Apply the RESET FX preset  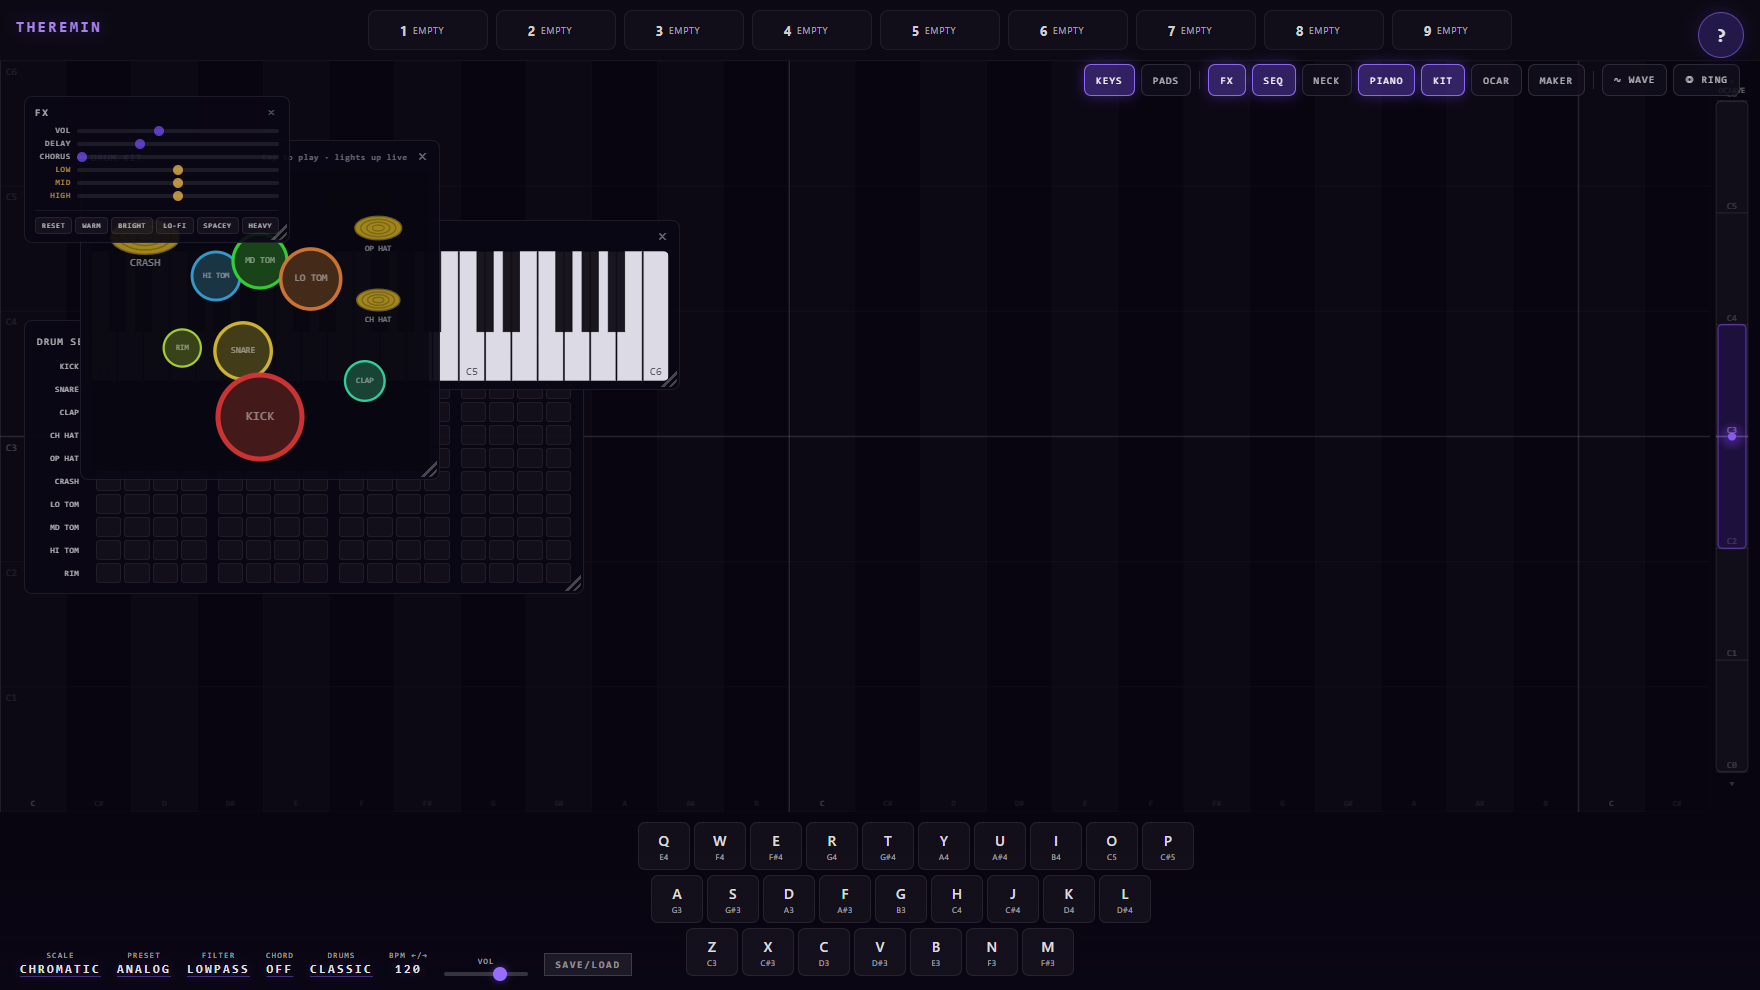[53, 226]
